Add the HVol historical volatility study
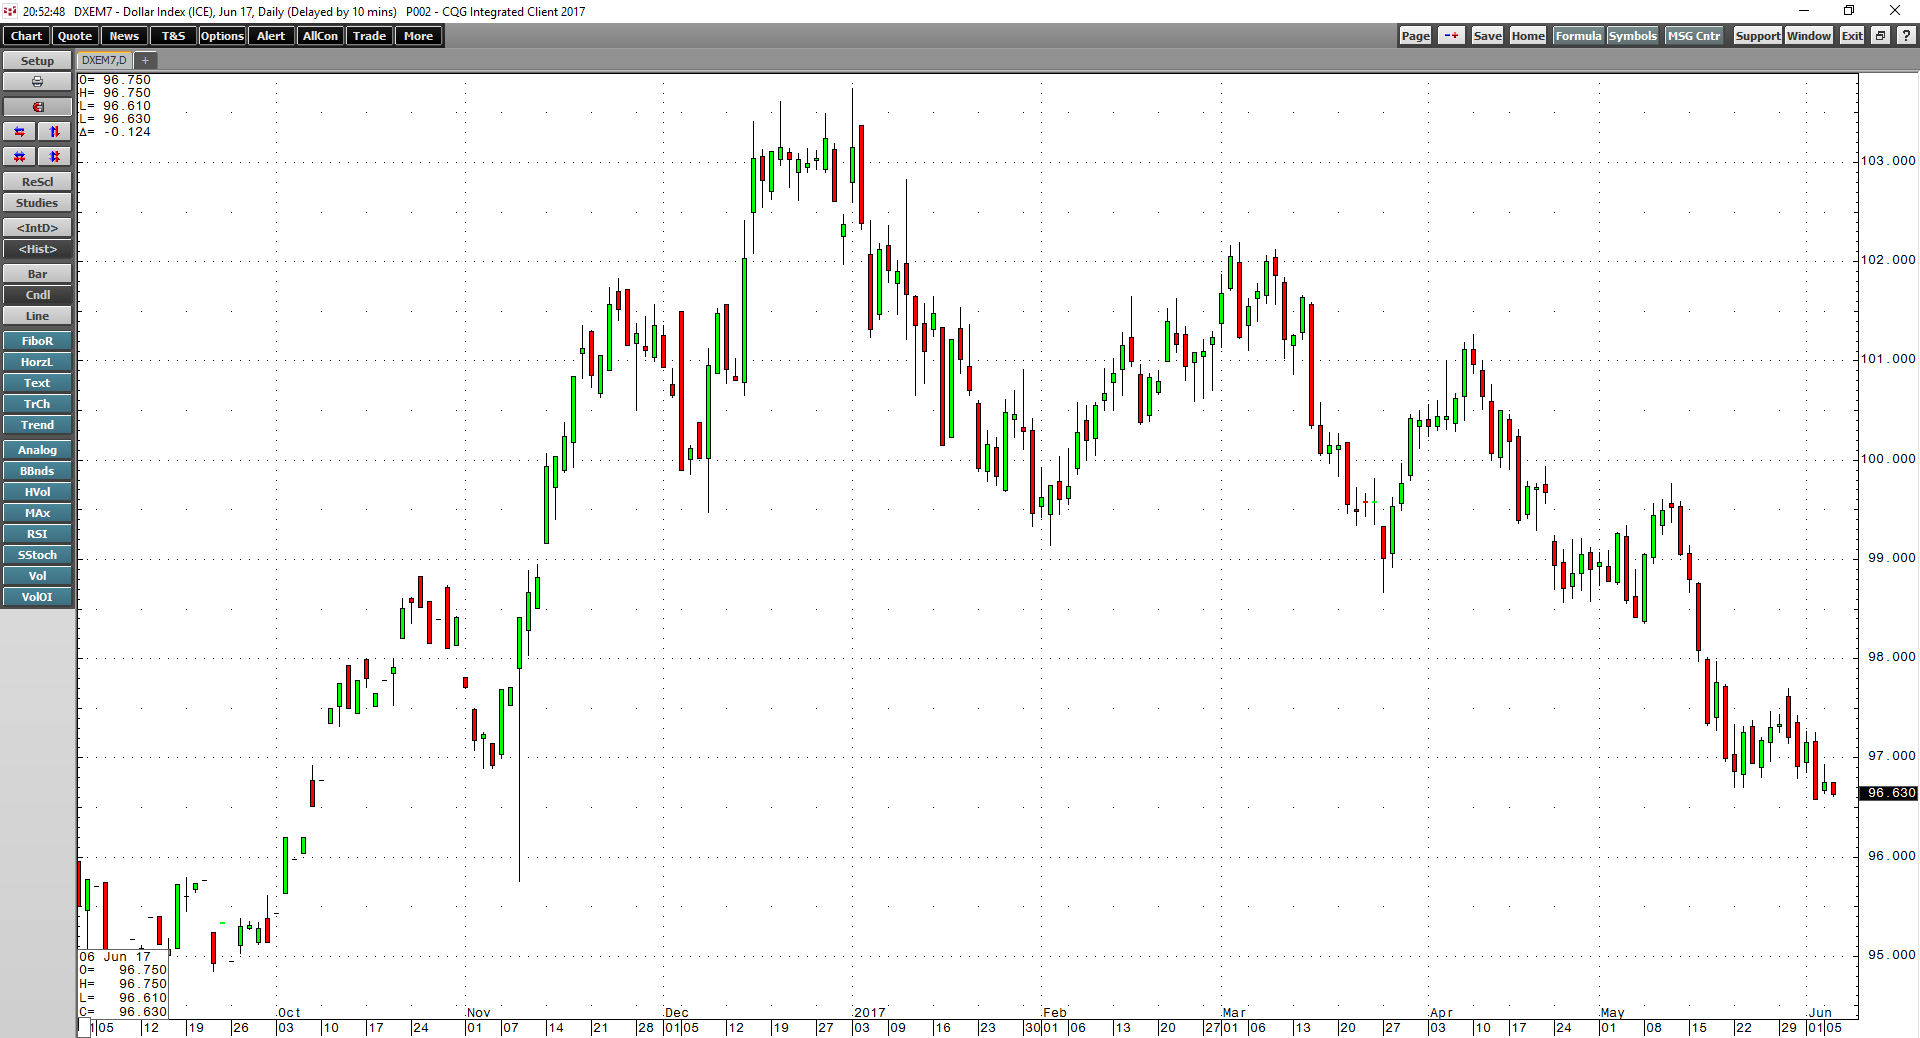 coord(37,492)
